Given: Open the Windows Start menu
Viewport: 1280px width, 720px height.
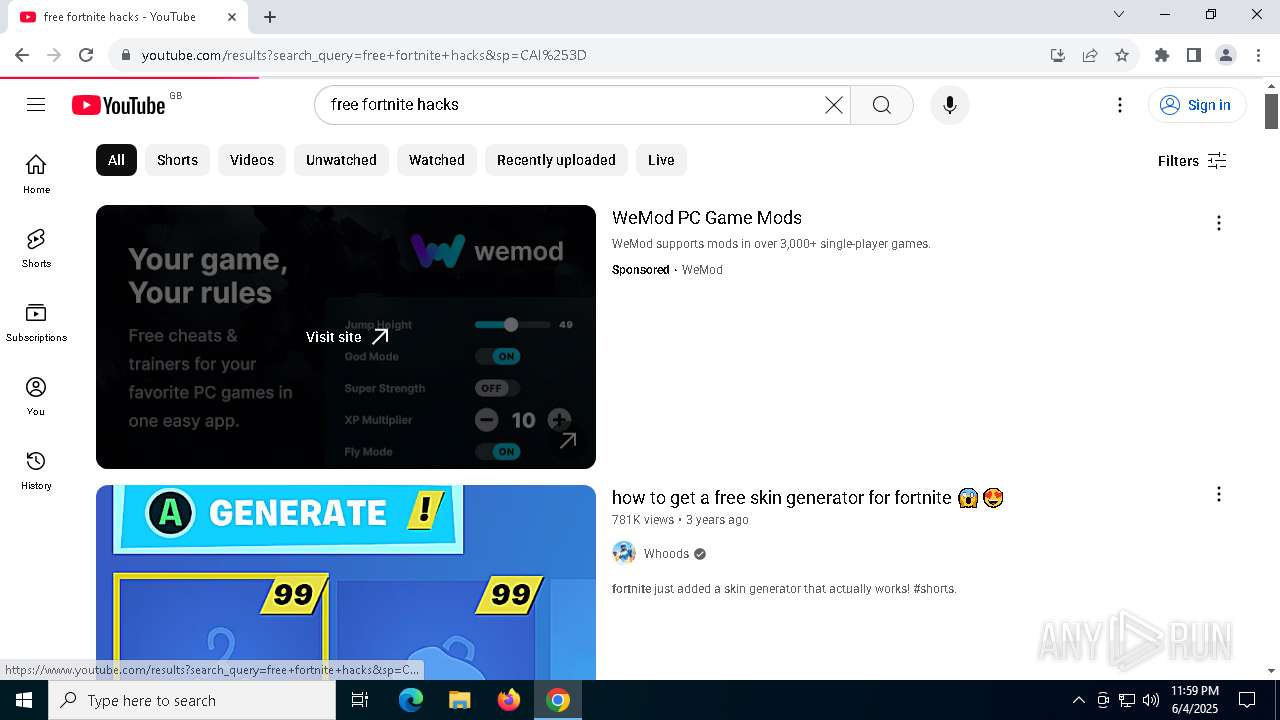Looking at the screenshot, I should [24, 700].
